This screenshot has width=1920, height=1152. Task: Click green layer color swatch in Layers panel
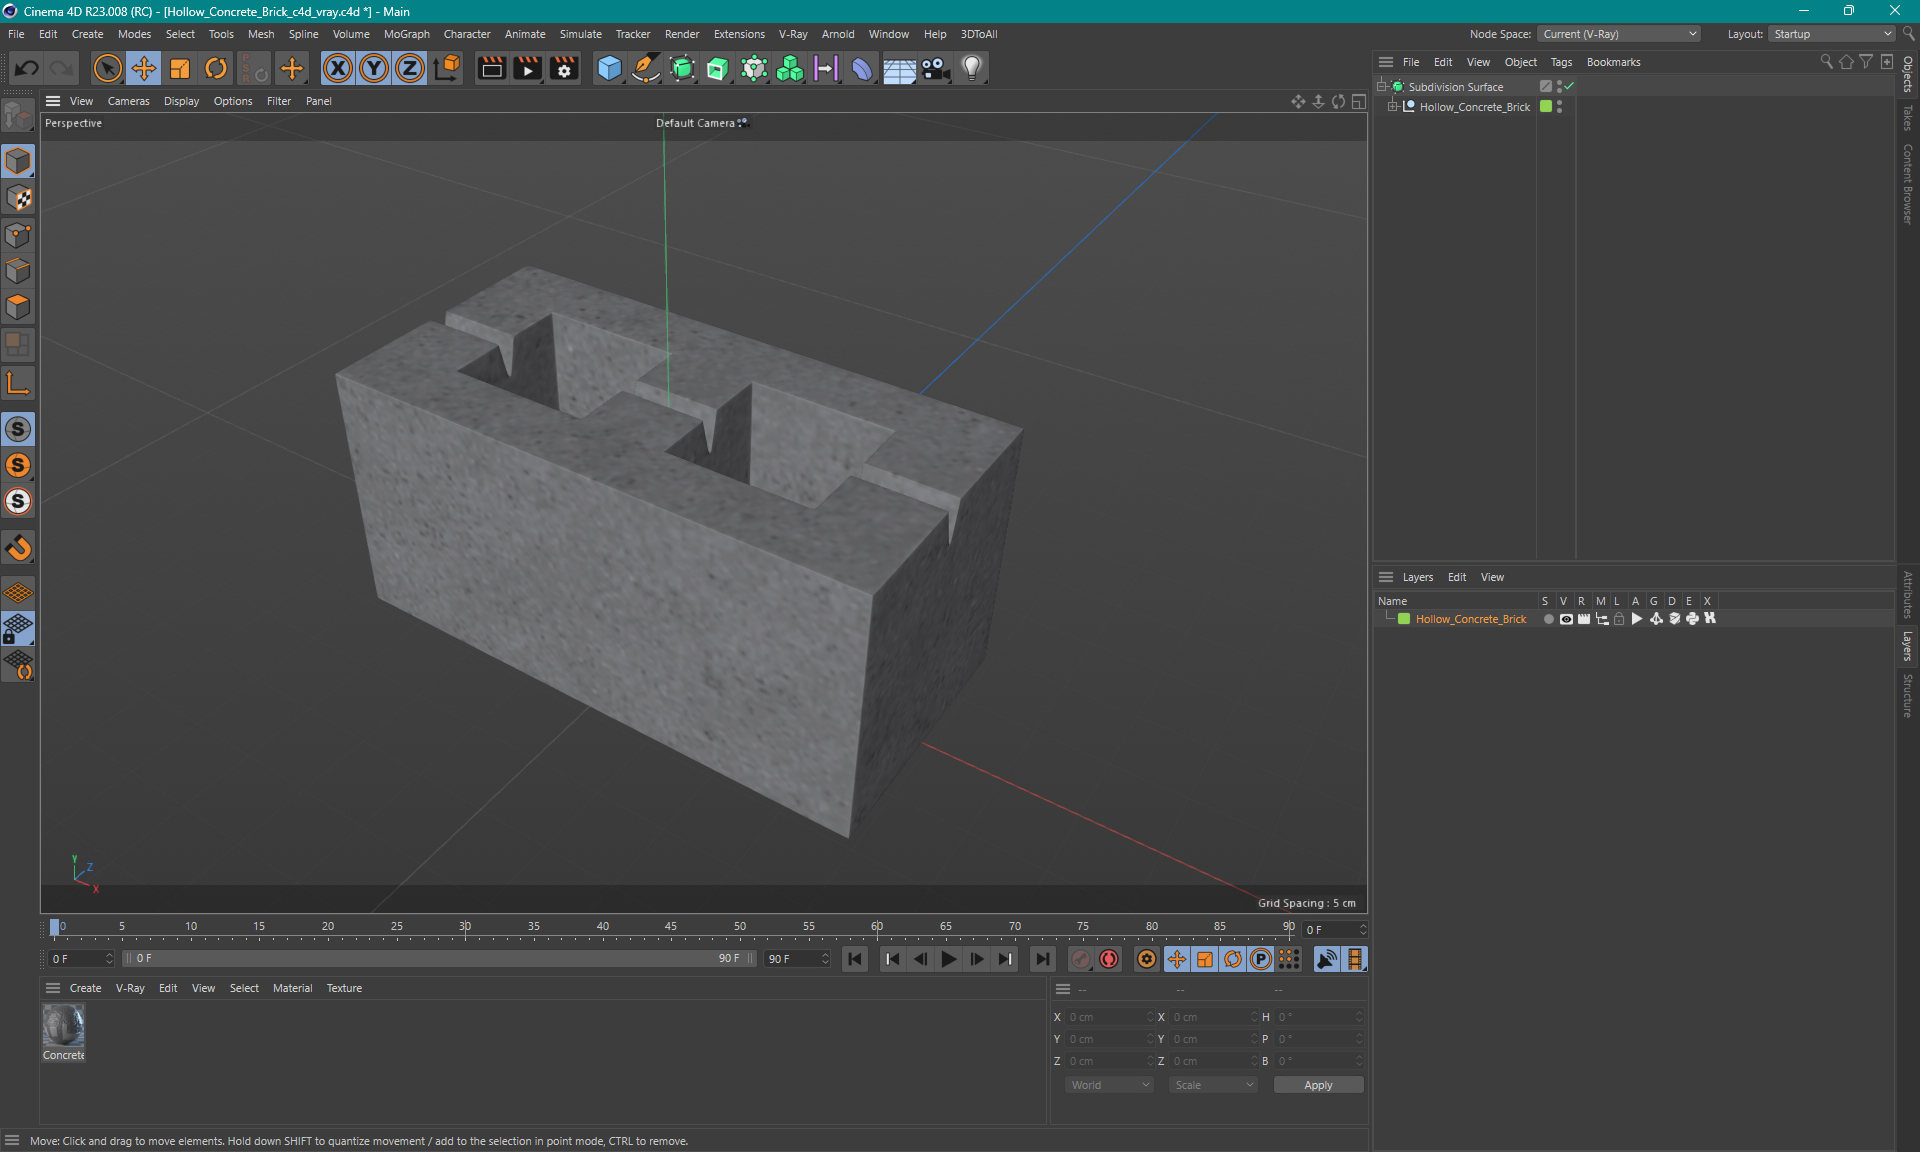click(x=1404, y=619)
